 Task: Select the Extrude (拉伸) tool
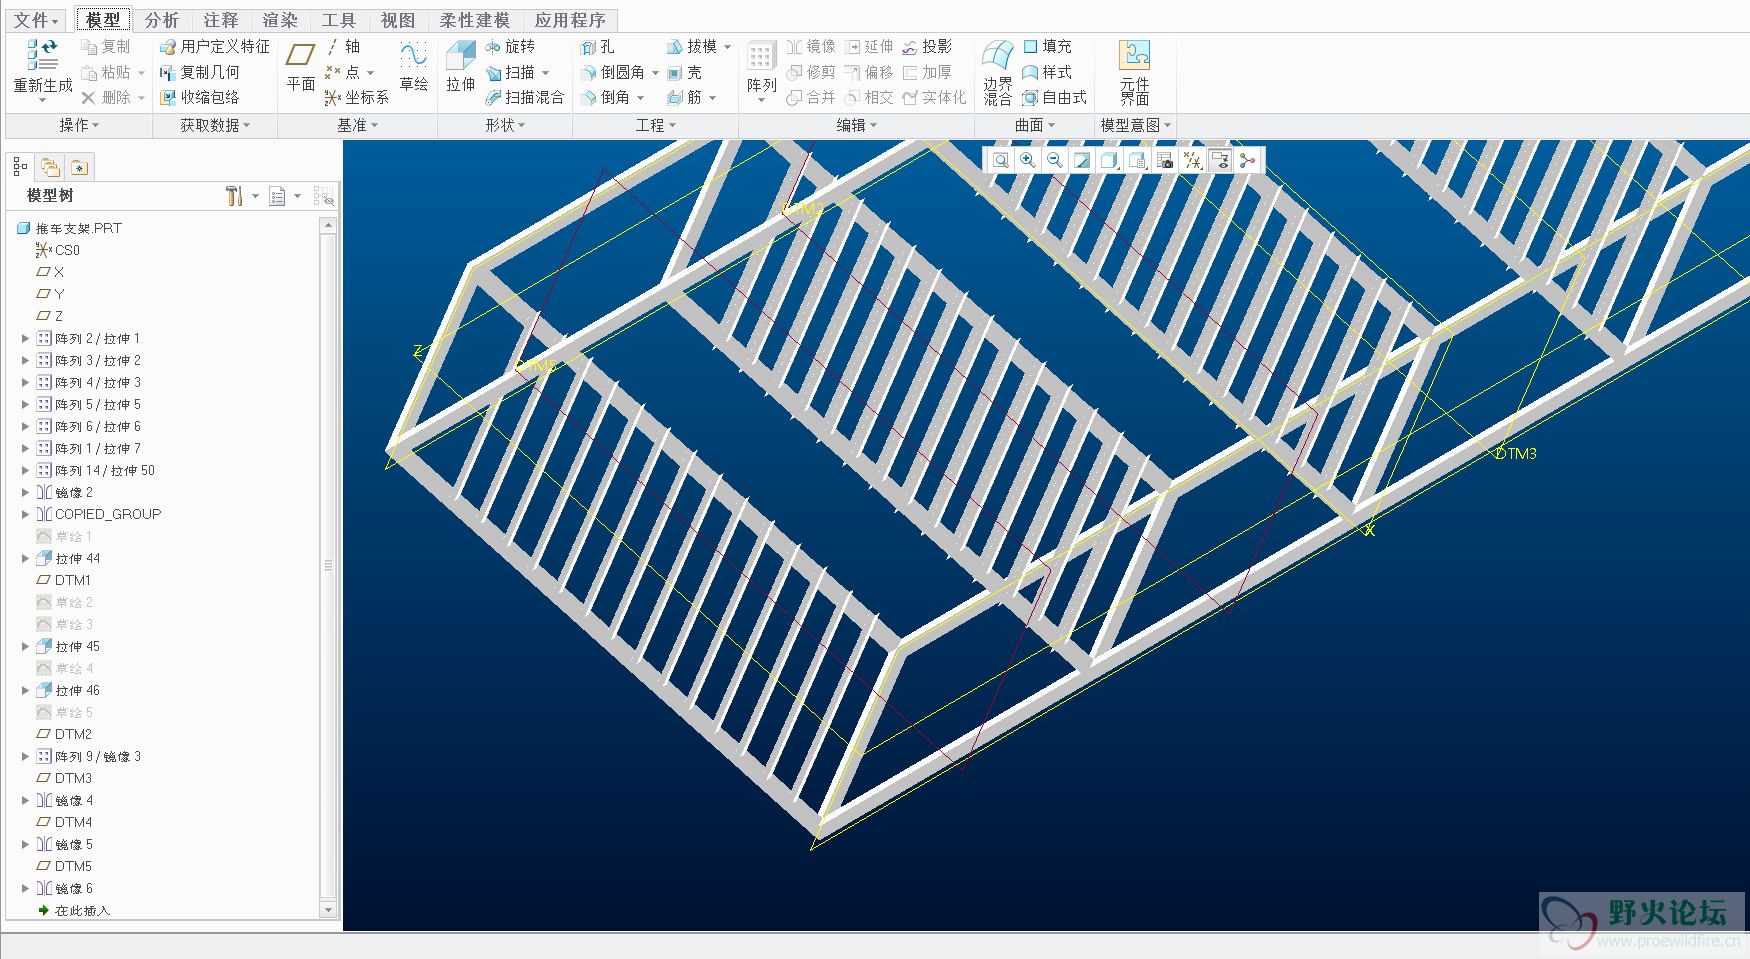(x=461, y=67)
